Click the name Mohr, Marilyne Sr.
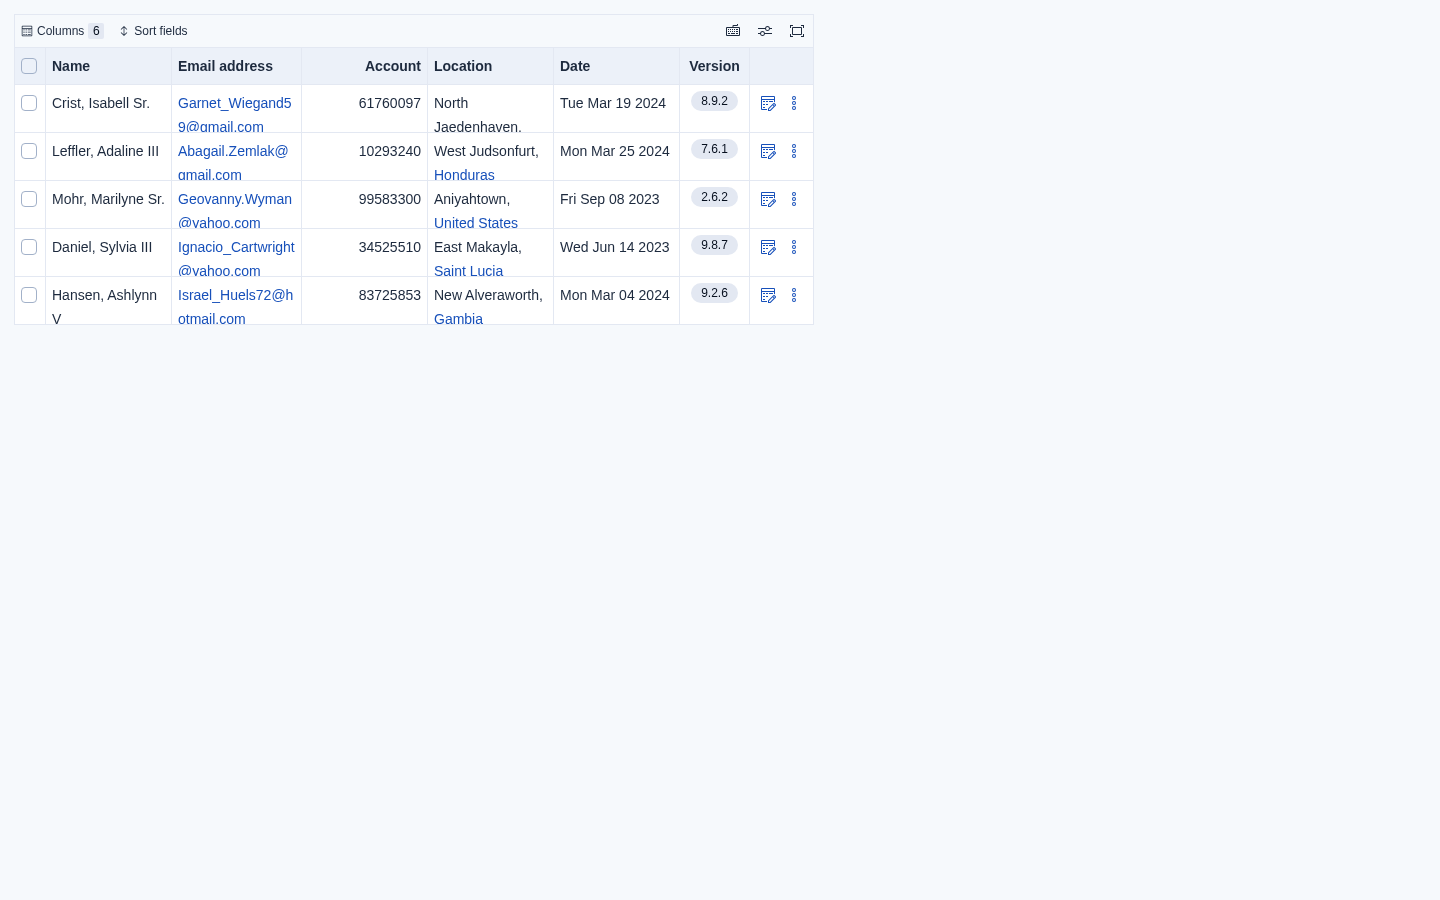This screenshot has height=900, width=1440. pyautogui.click(x=108, y=199)
